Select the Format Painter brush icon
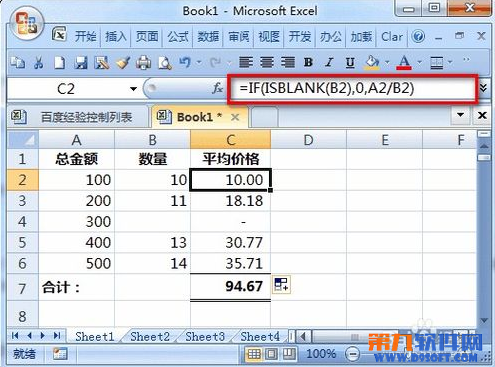 point(123,62)
